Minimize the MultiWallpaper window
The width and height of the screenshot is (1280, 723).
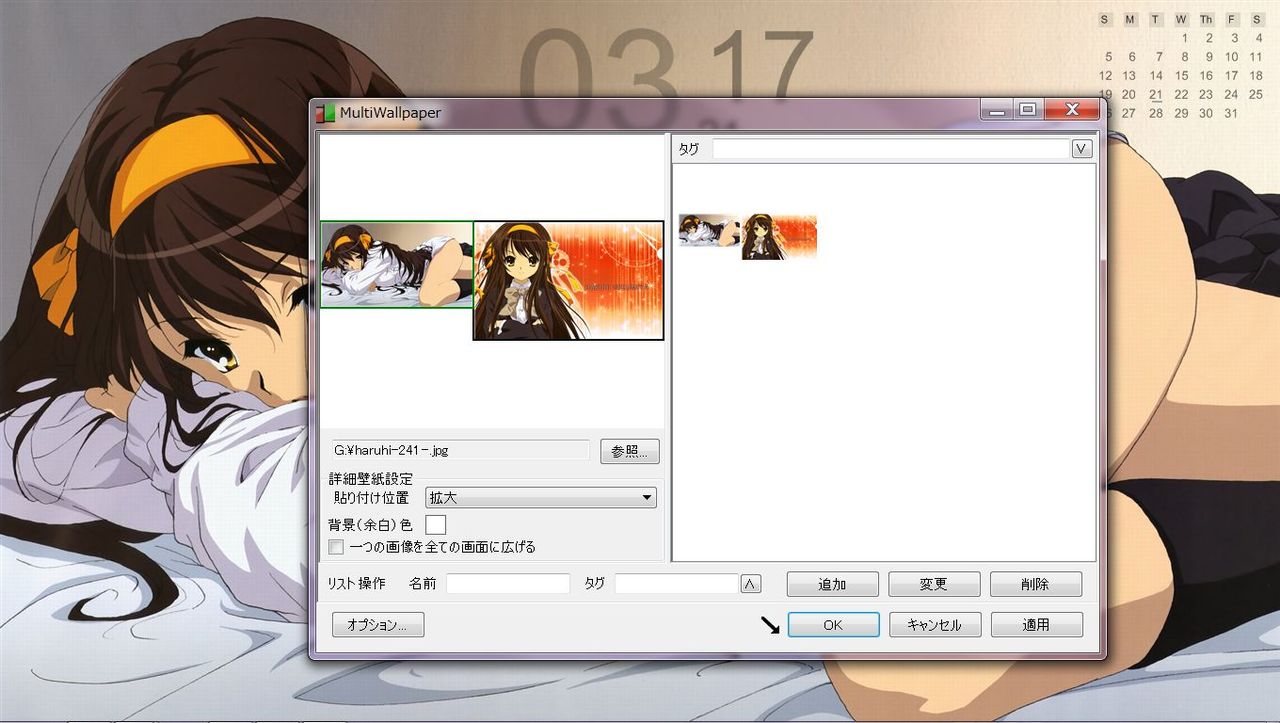pyautogui.click(x=996, y=109)
